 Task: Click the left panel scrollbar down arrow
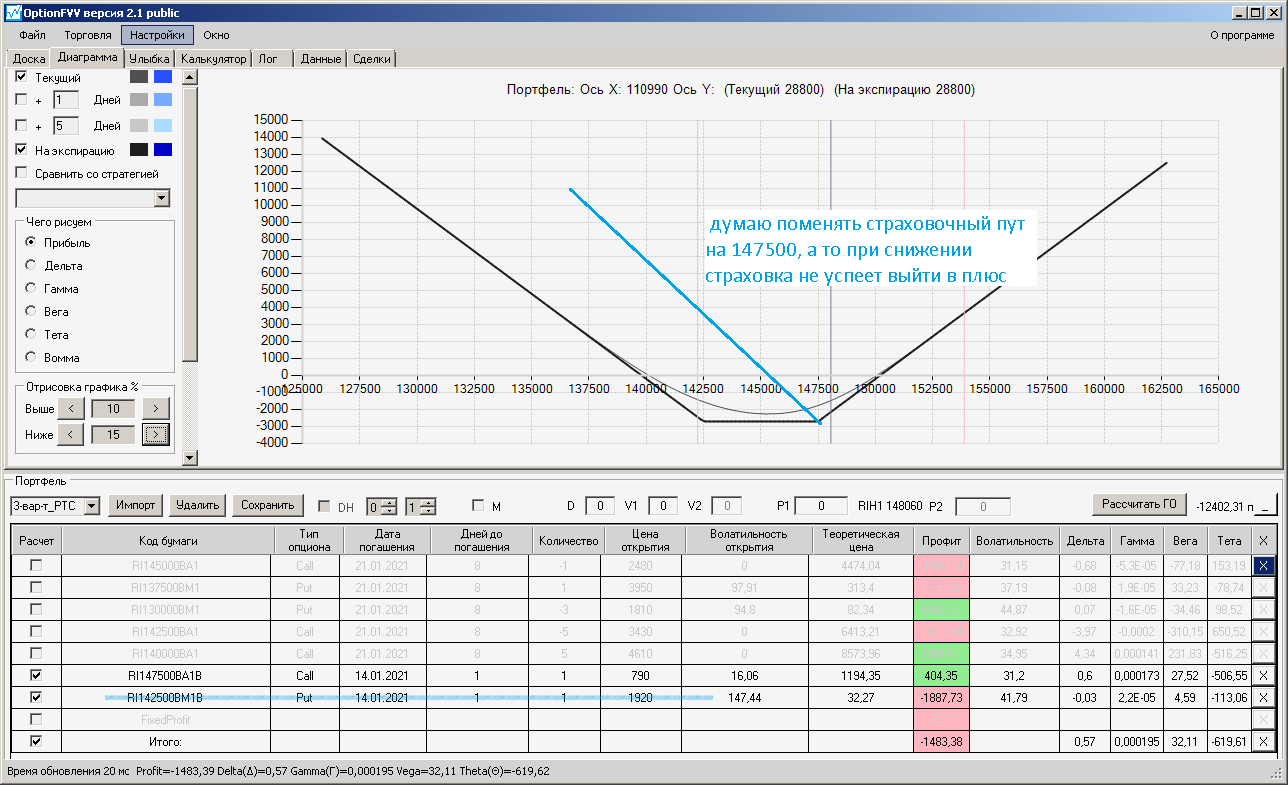click(190, 458)
